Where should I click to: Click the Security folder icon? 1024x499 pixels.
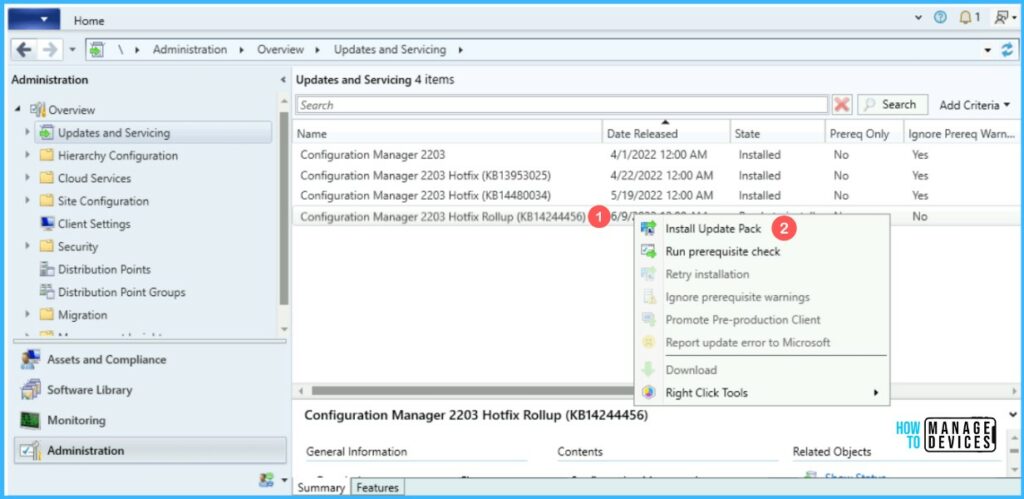pyautogui.click(x=46, y=246)
